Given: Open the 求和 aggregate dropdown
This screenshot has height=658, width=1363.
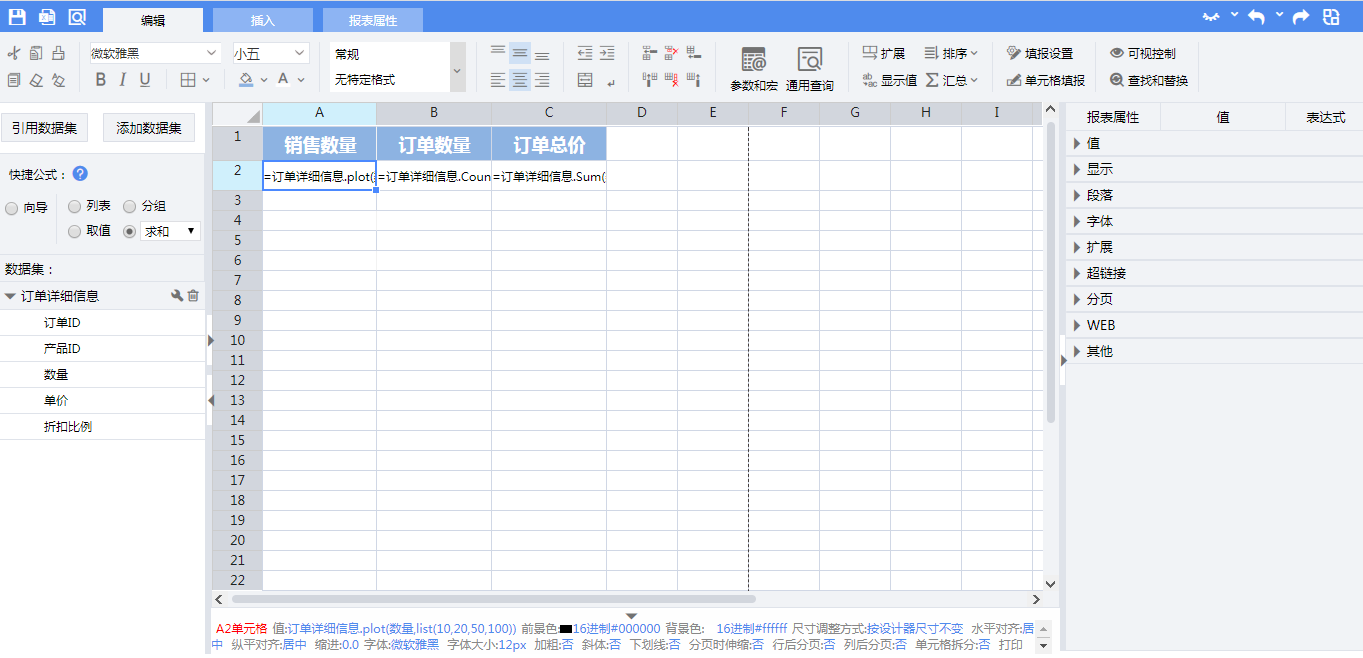Looking at the screenshot, I should [171, 231].
